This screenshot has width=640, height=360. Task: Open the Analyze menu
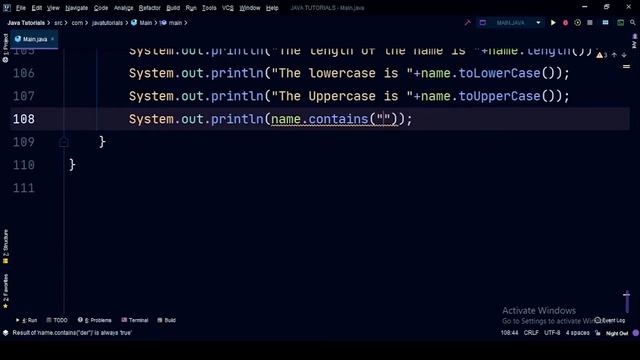click(x=123, y=8)
